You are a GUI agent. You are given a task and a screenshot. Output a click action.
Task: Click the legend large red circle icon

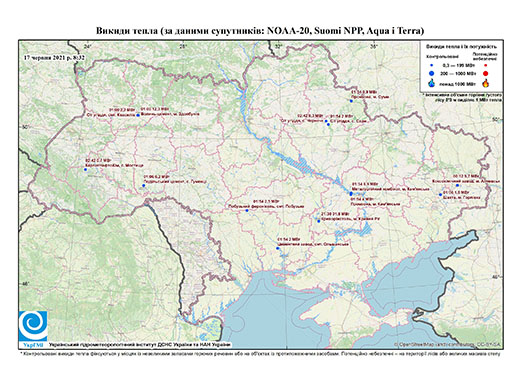coord(485,73)
